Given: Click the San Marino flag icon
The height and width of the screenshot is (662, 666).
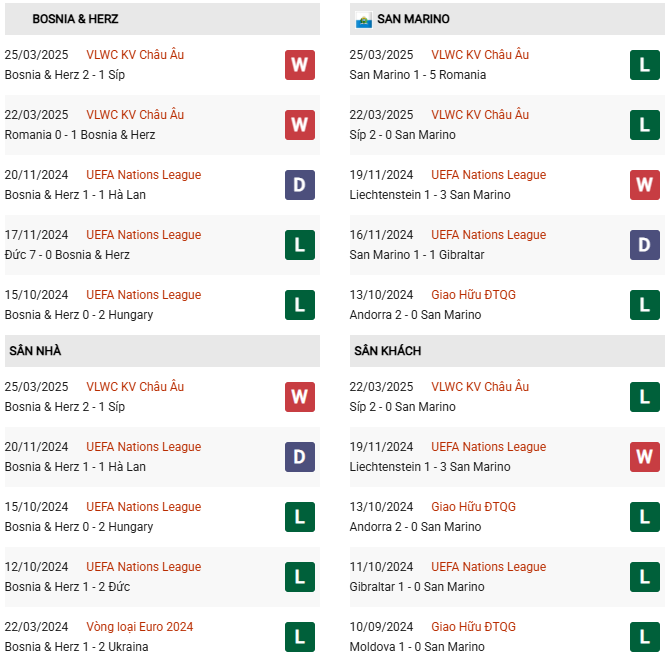Looking at the screenshot, I should (x=363, y=19).
